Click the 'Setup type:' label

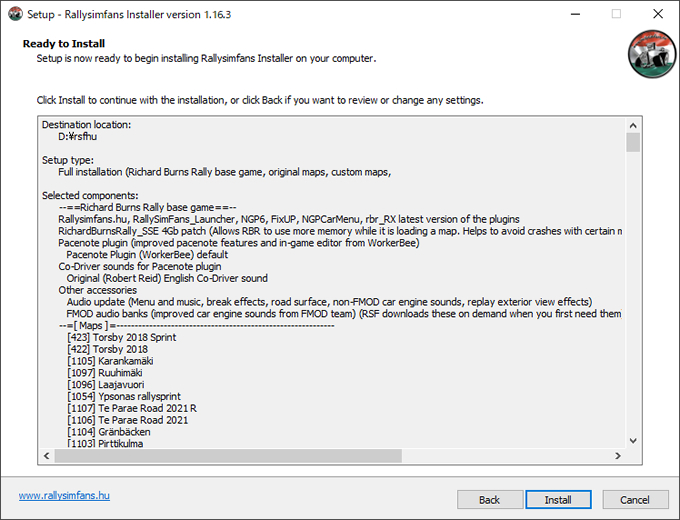coord(68,160)
